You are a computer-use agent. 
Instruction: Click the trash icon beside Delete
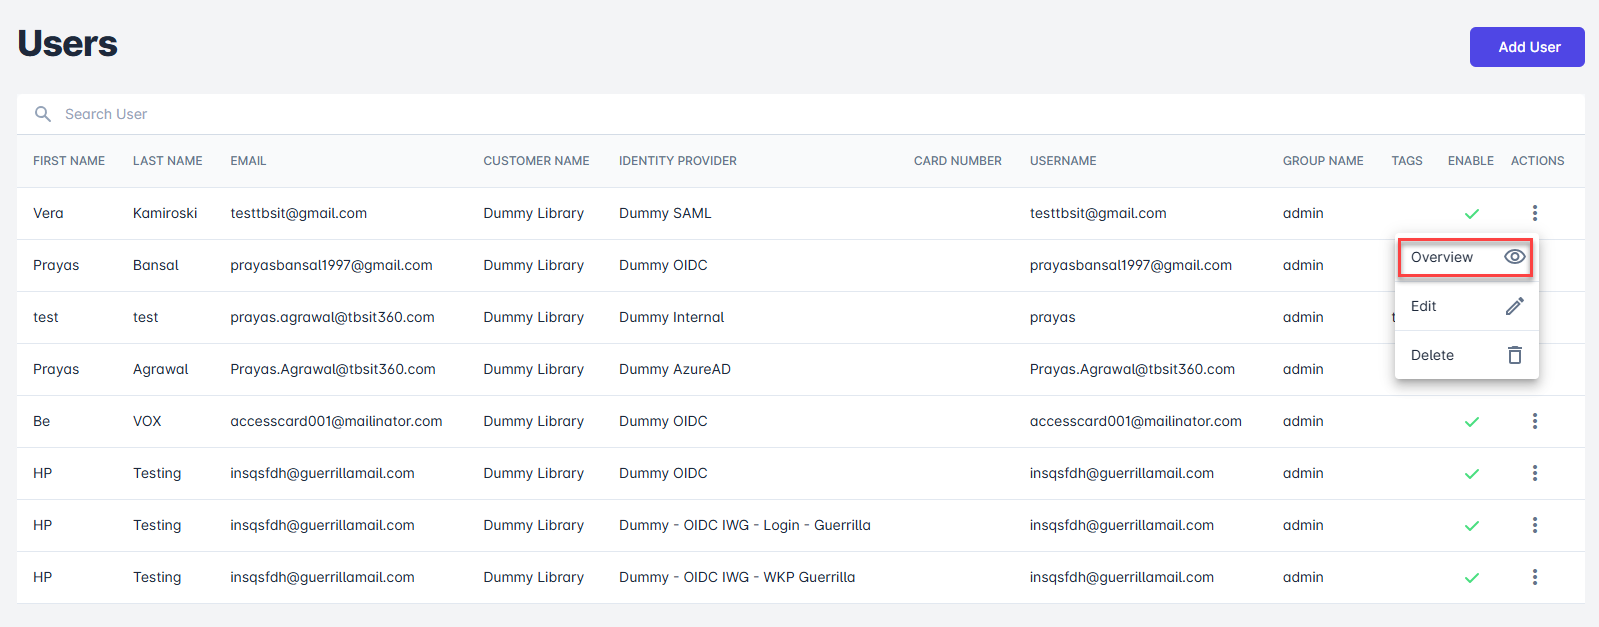click(1514, 355)
